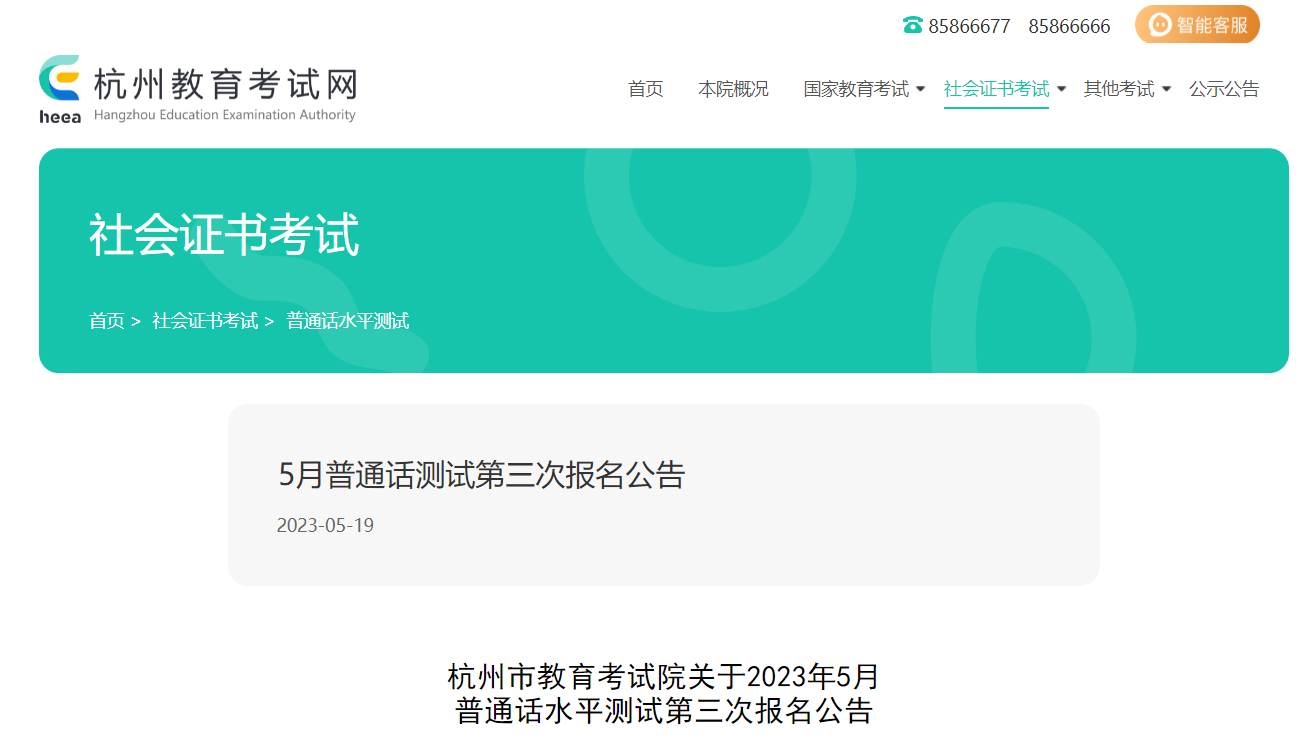This screenshot has width=1316, height=753.
Task: Click the telephone icon beside 85866677
Action: click(x=912, y=26)
